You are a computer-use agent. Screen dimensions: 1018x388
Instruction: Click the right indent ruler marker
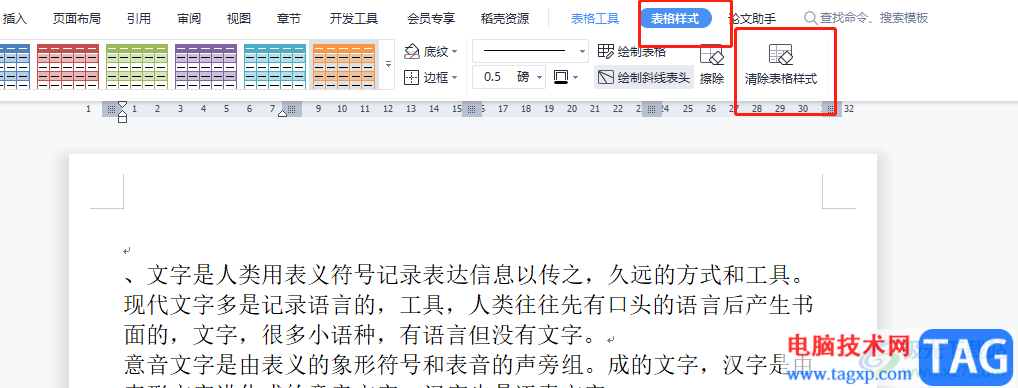[282, 114]
